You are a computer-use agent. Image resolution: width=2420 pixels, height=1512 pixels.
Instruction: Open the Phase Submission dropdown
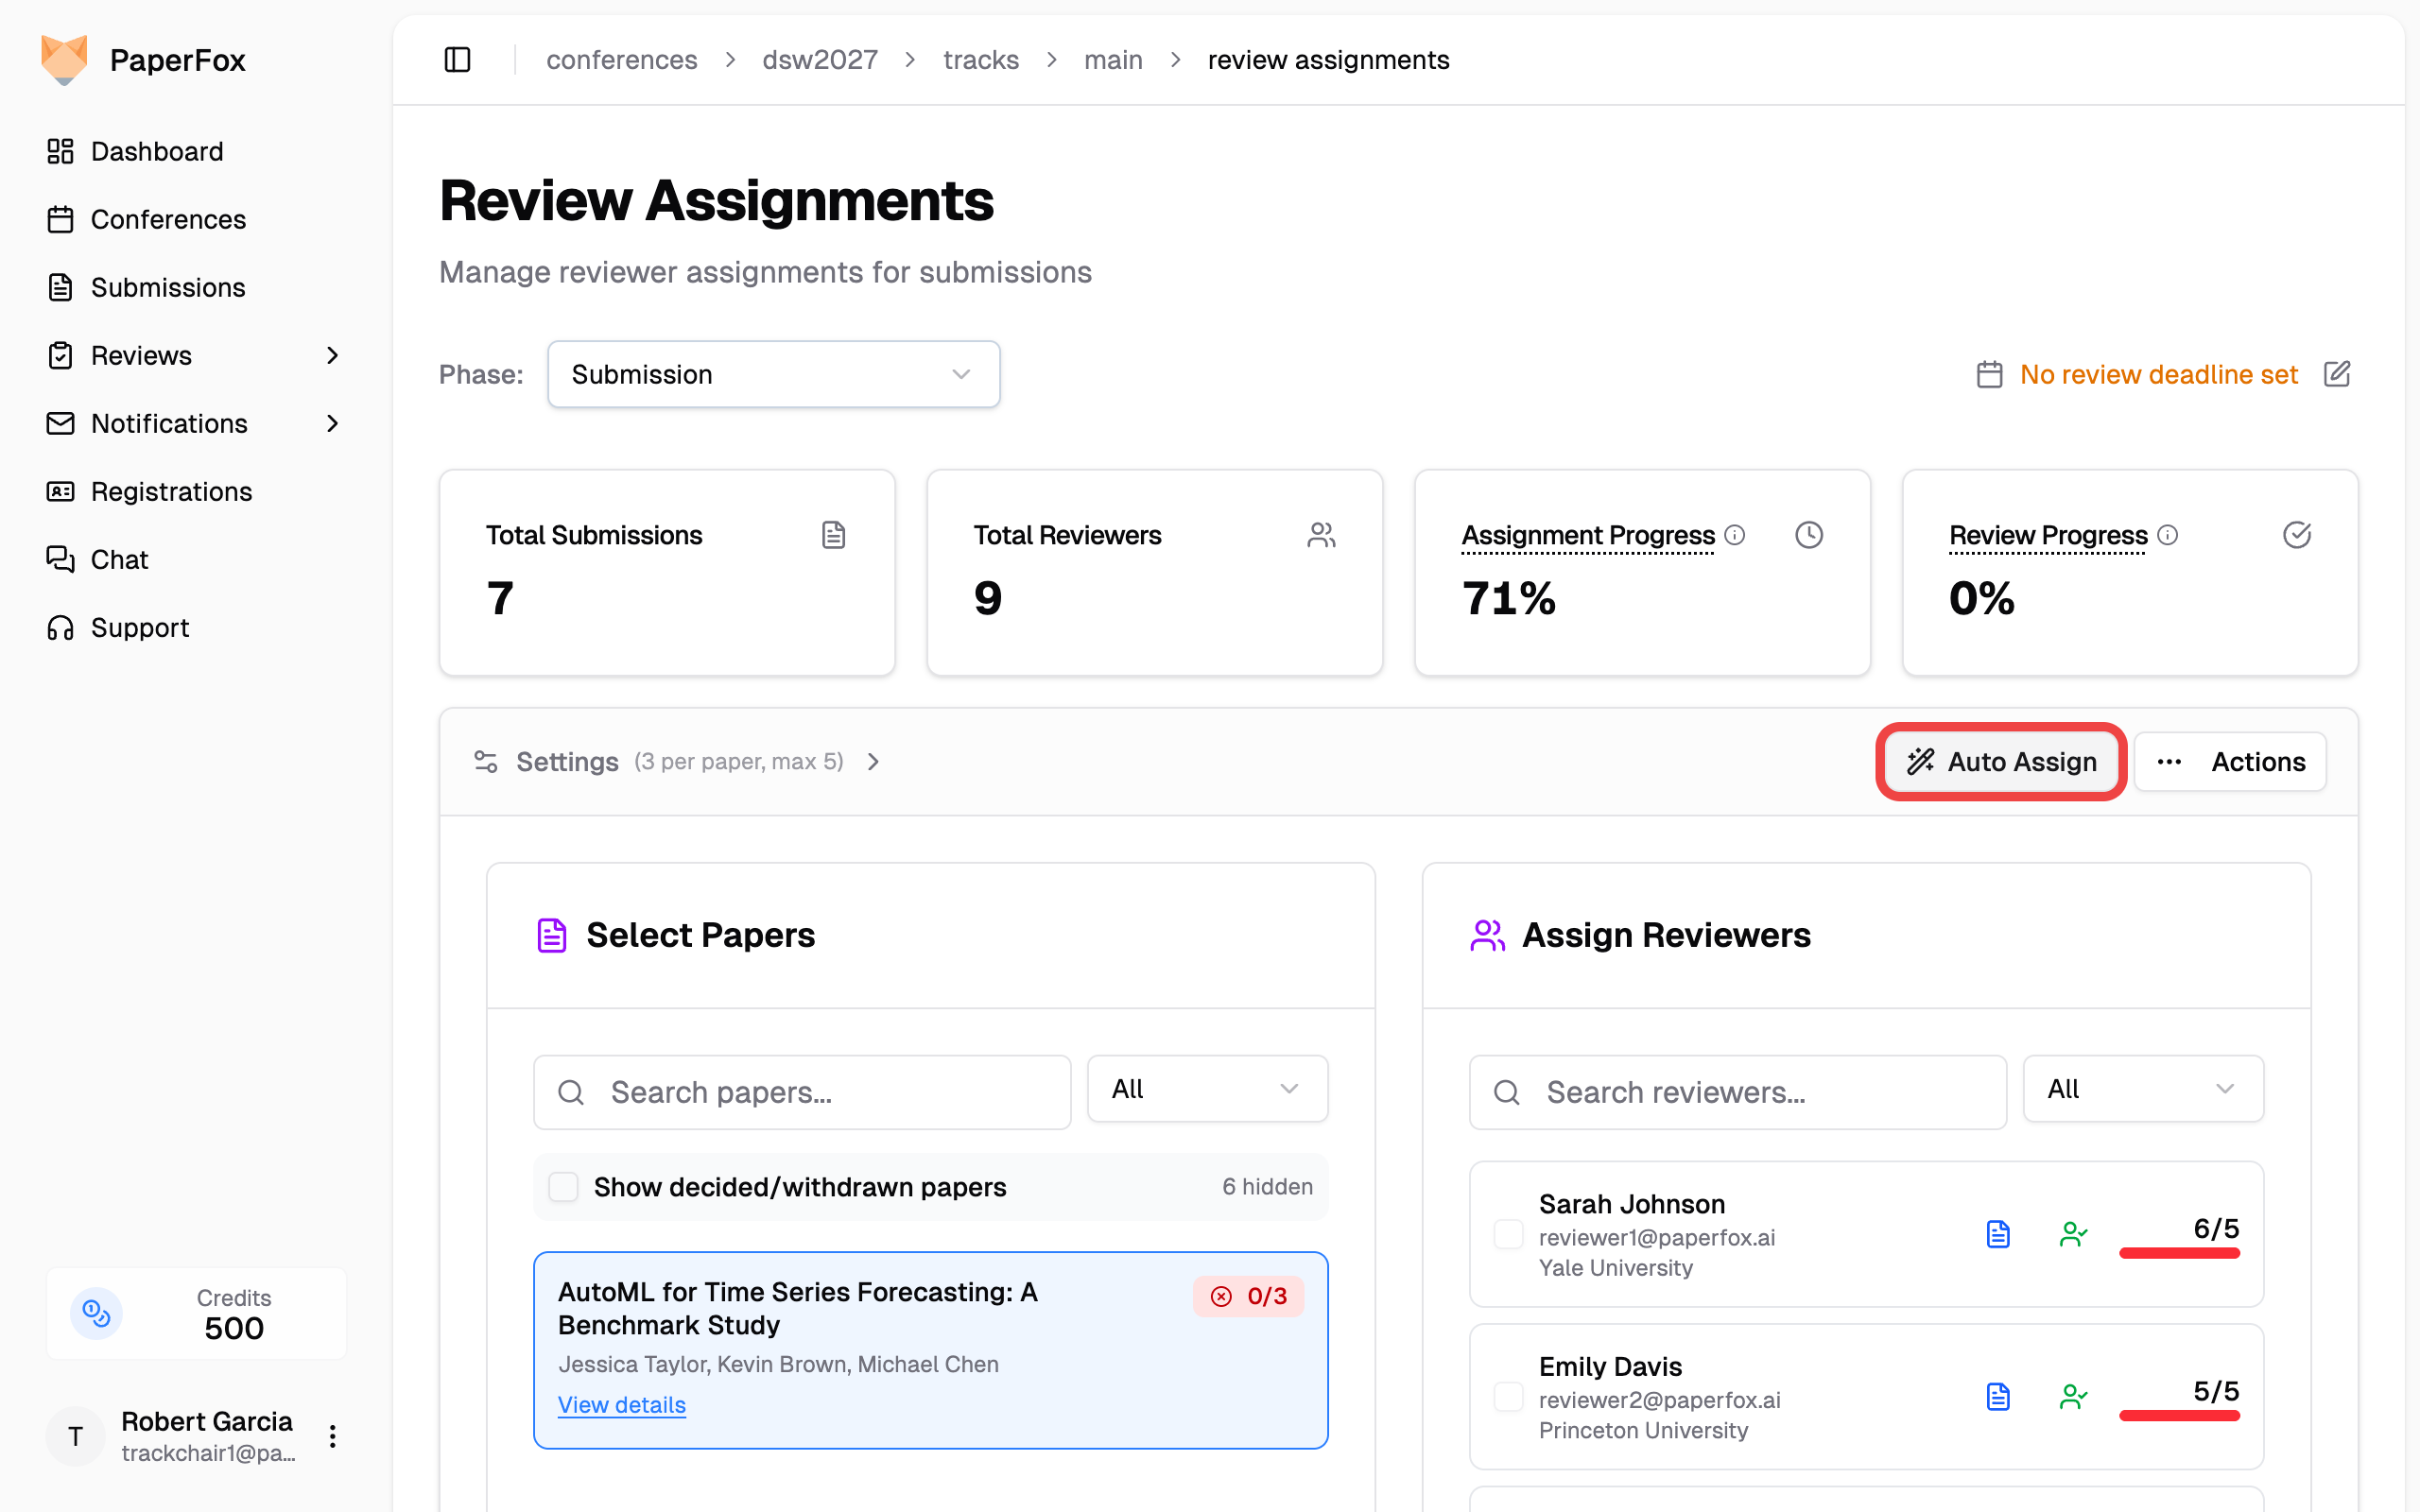point(773,374)
